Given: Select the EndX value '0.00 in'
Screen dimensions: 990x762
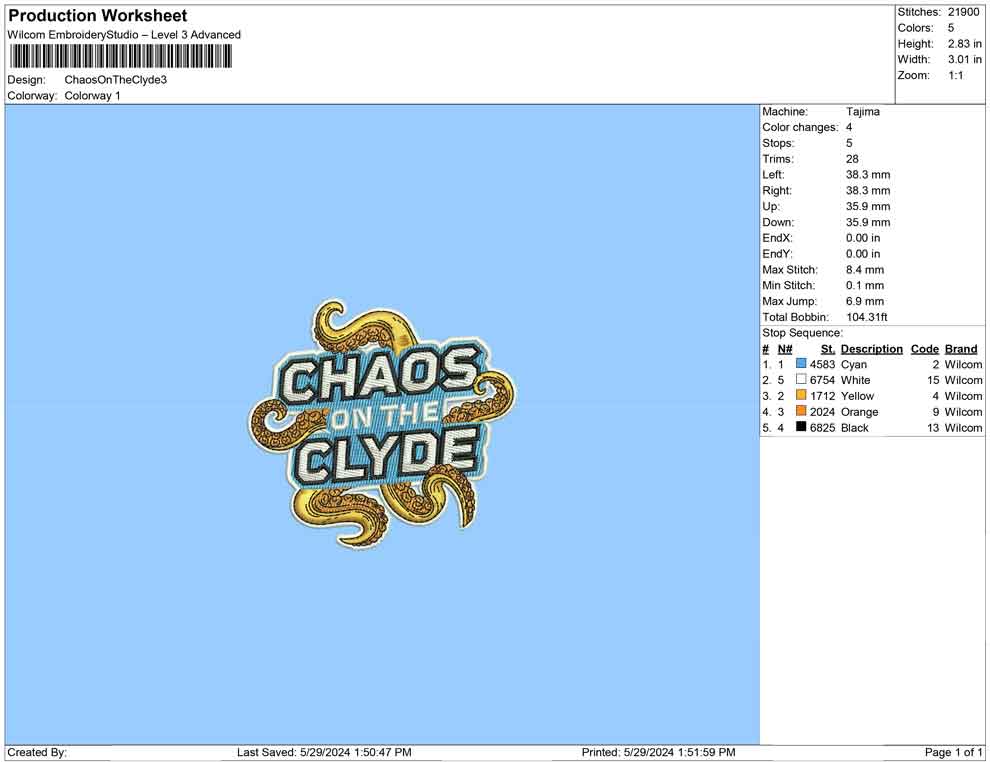Looking at the screenshot, I should (x=863, y=238).
